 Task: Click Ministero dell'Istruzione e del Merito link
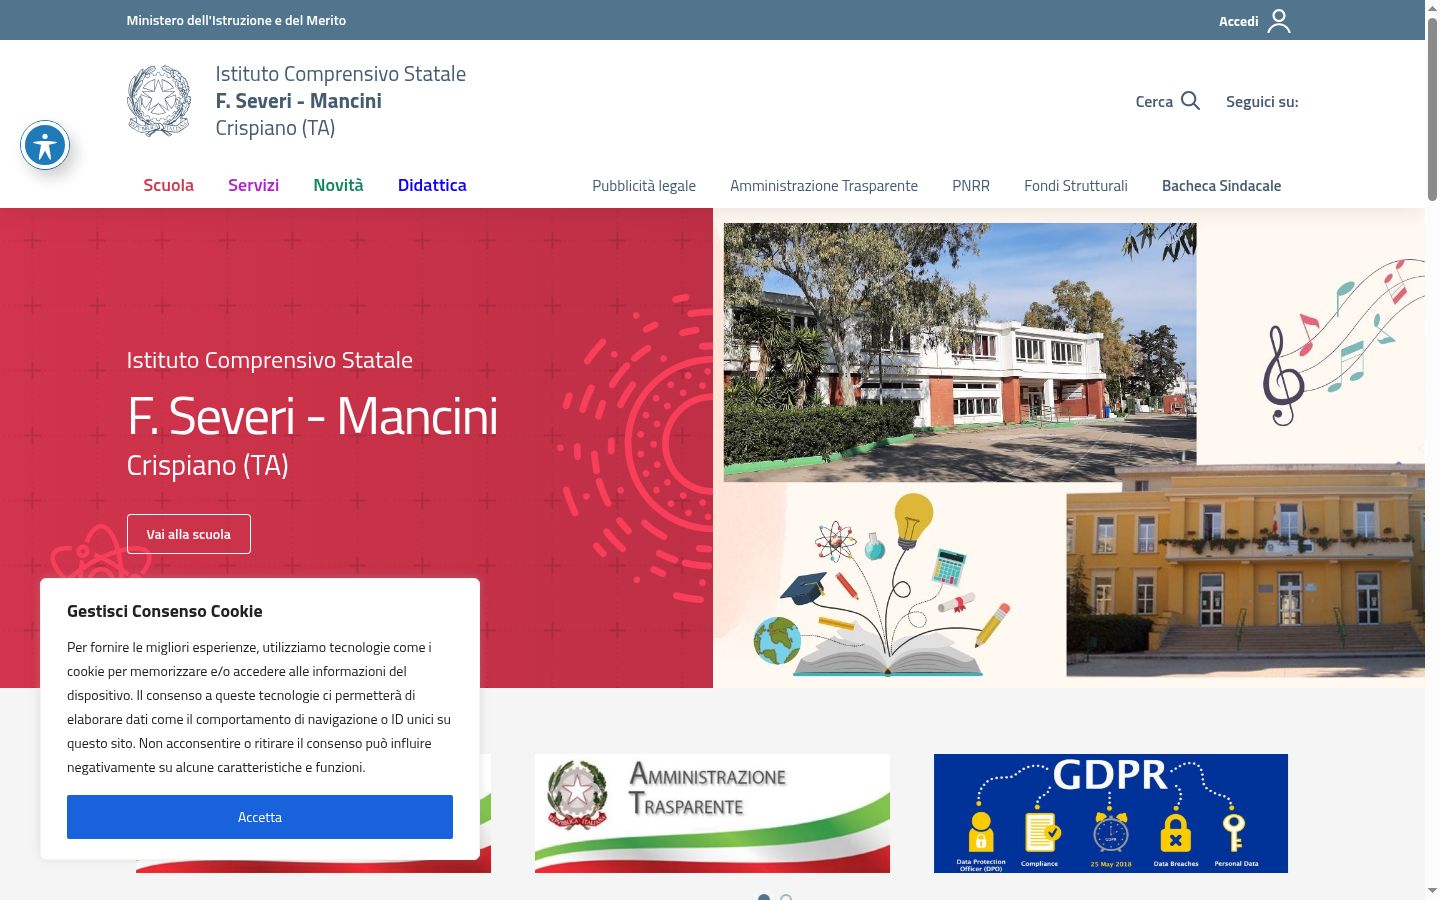[236, 20]
